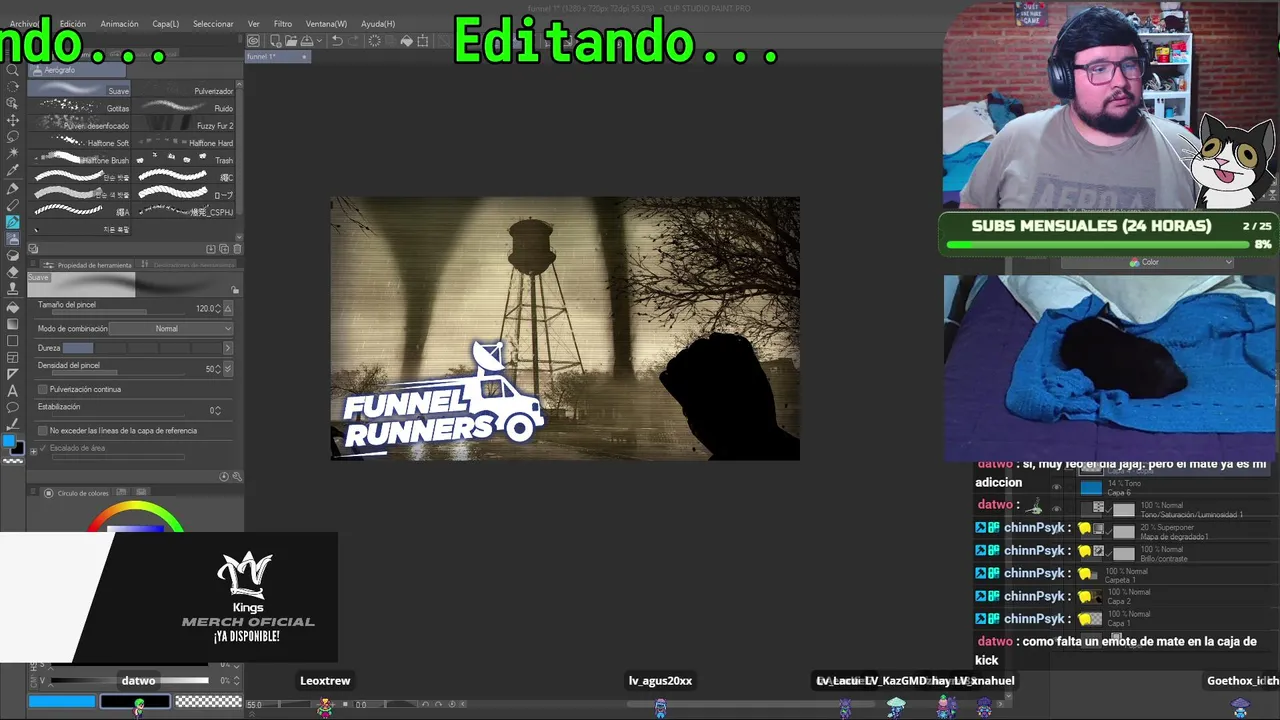Create a new canvas from command bar

(274, 41)
